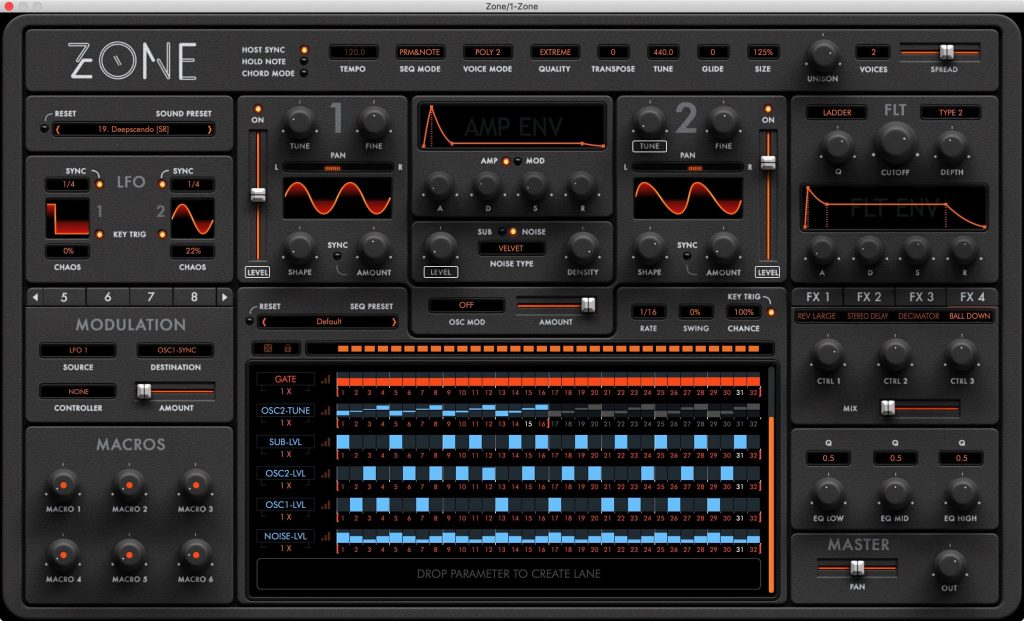Viewport: 1024px width, 621px height.
Task: Click the FX MIX slider
Action: [920, 408]
